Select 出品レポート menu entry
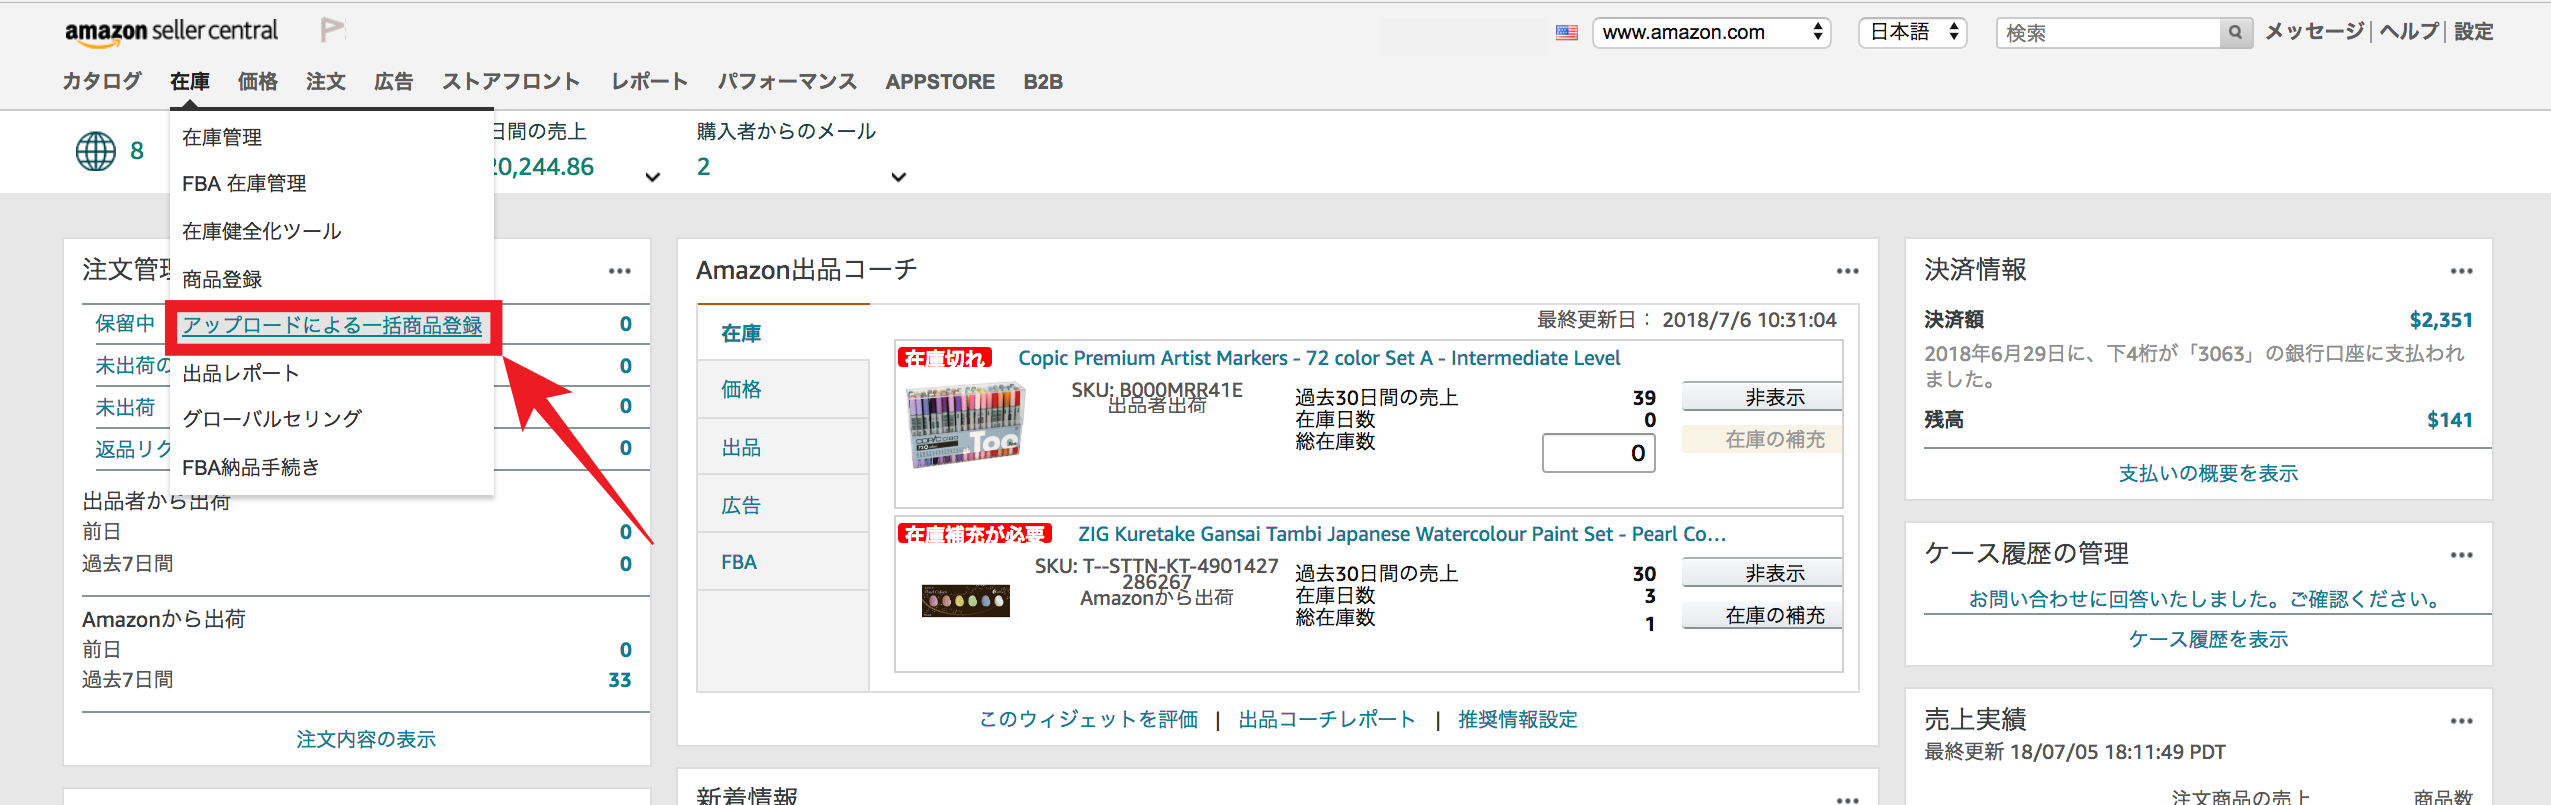 pos(241,373)
